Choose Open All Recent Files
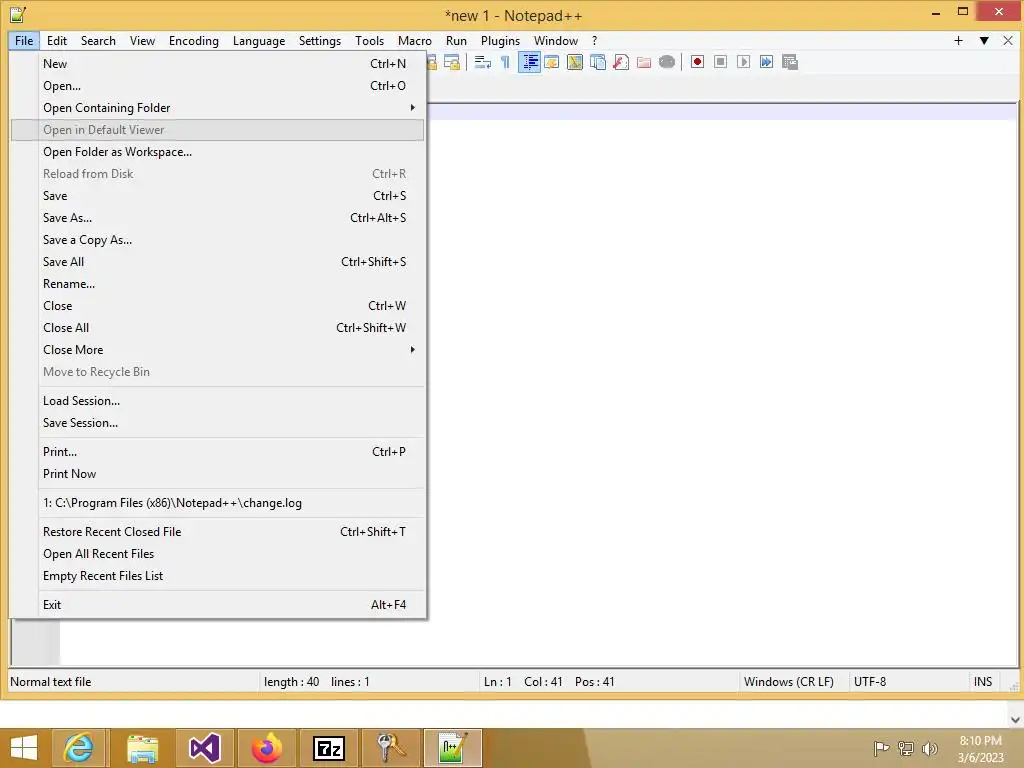The height and width of the screenshot is (768, 1024). [218, 554]
